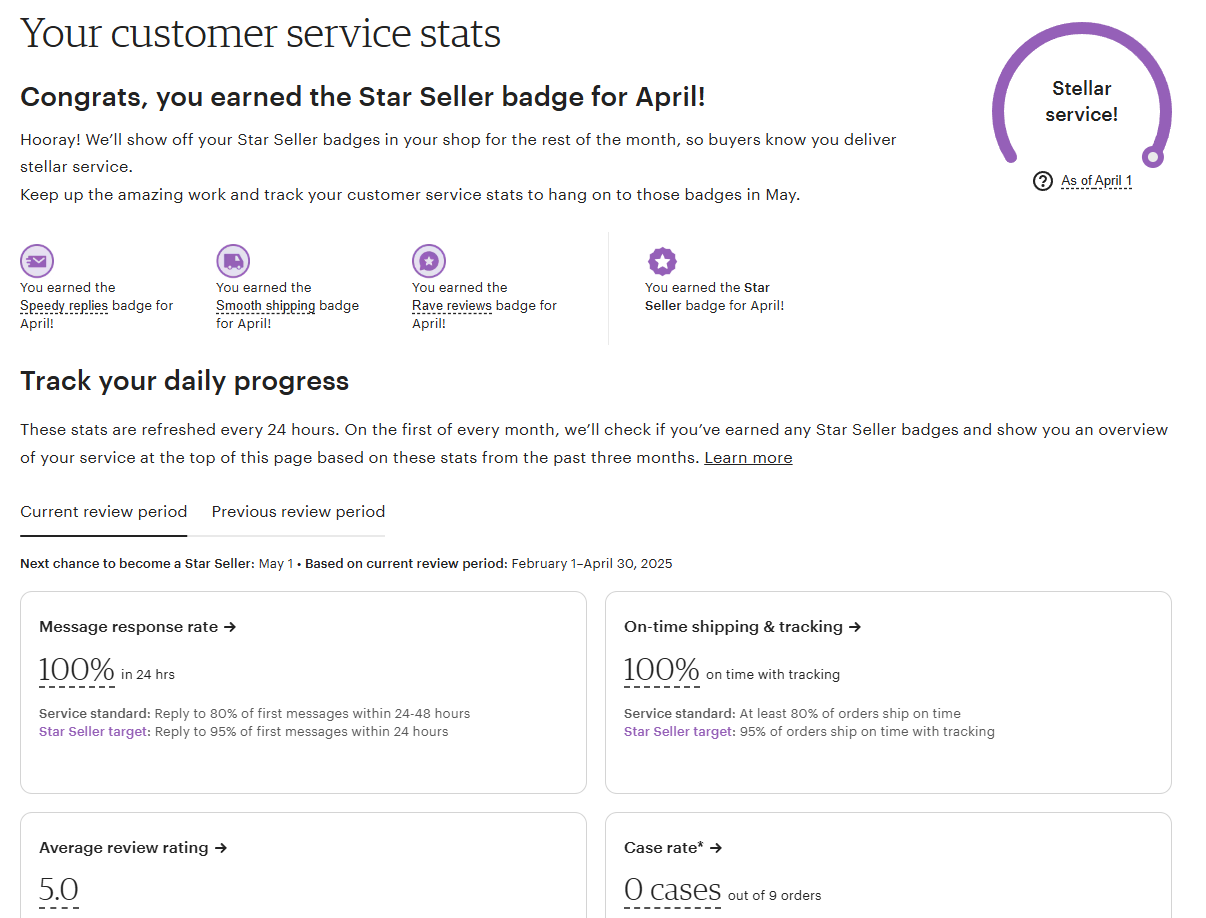The image size is (1206, 918).
Task: Click the underlined Smooth shipping text
Action: [266, 306]
